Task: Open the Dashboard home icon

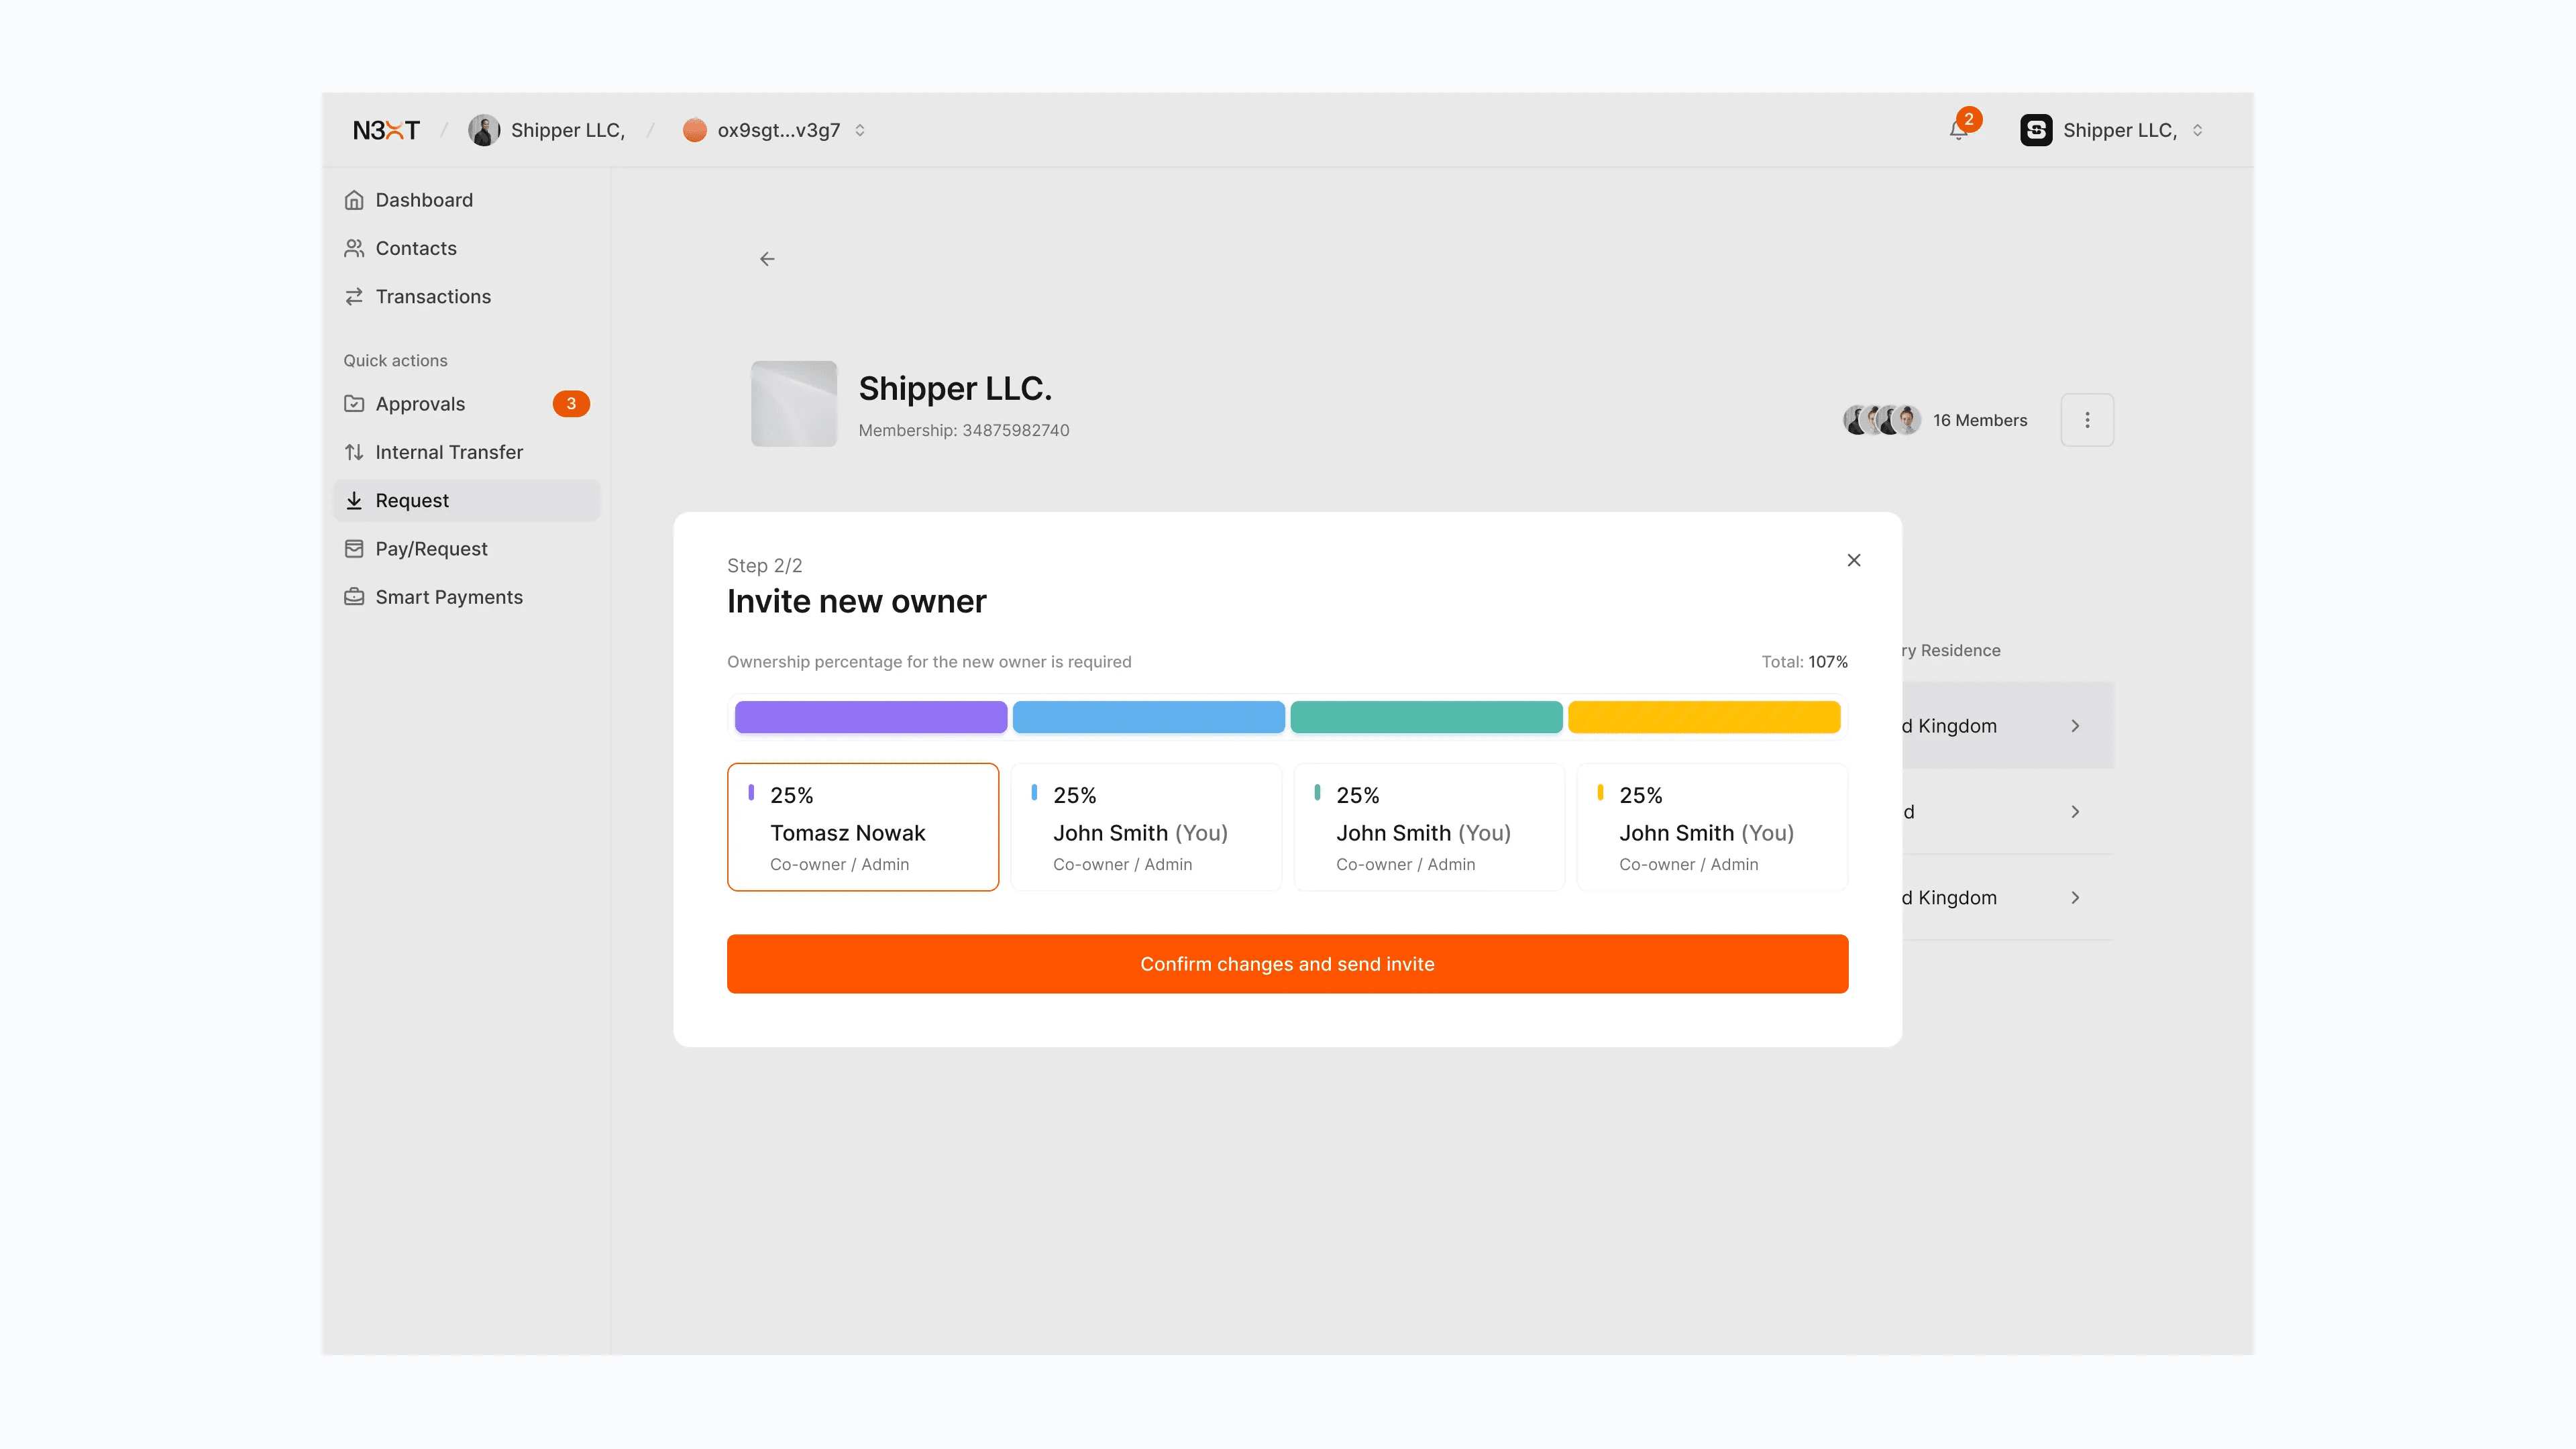Action: tap(354, 200)
